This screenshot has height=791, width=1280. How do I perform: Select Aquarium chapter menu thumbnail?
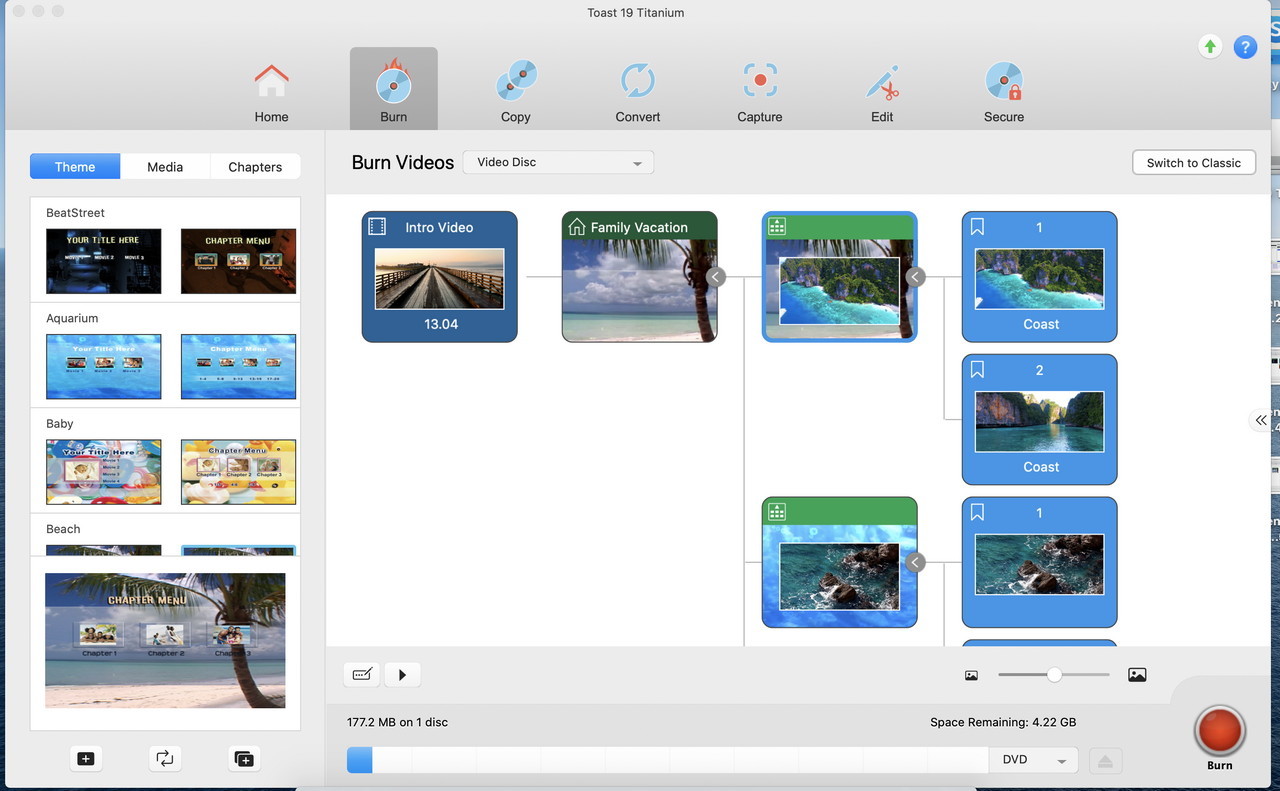(238, 366)
